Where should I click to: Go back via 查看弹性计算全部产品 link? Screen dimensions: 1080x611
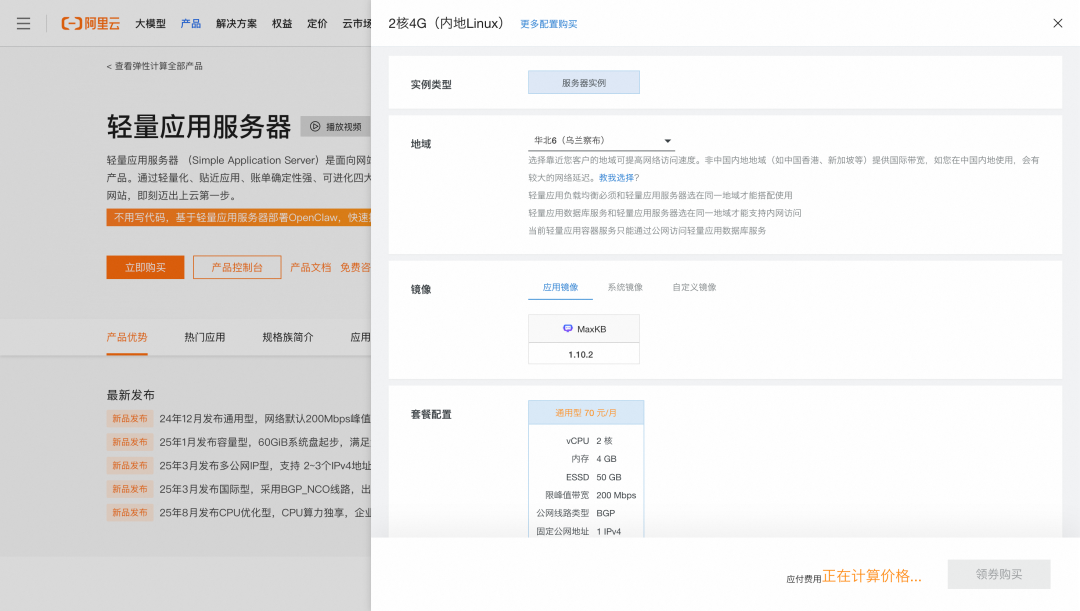pos(154,66)
